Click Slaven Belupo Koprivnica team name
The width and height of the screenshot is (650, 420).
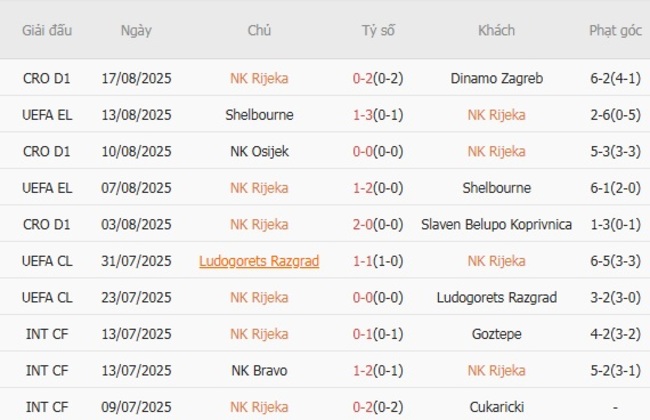point(496,224)
